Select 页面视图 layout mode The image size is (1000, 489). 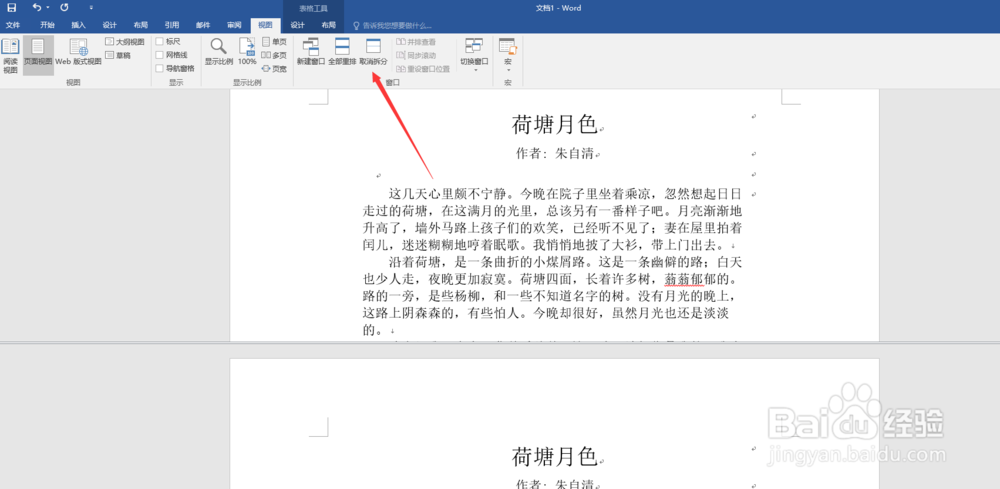[x=38, y=56]
